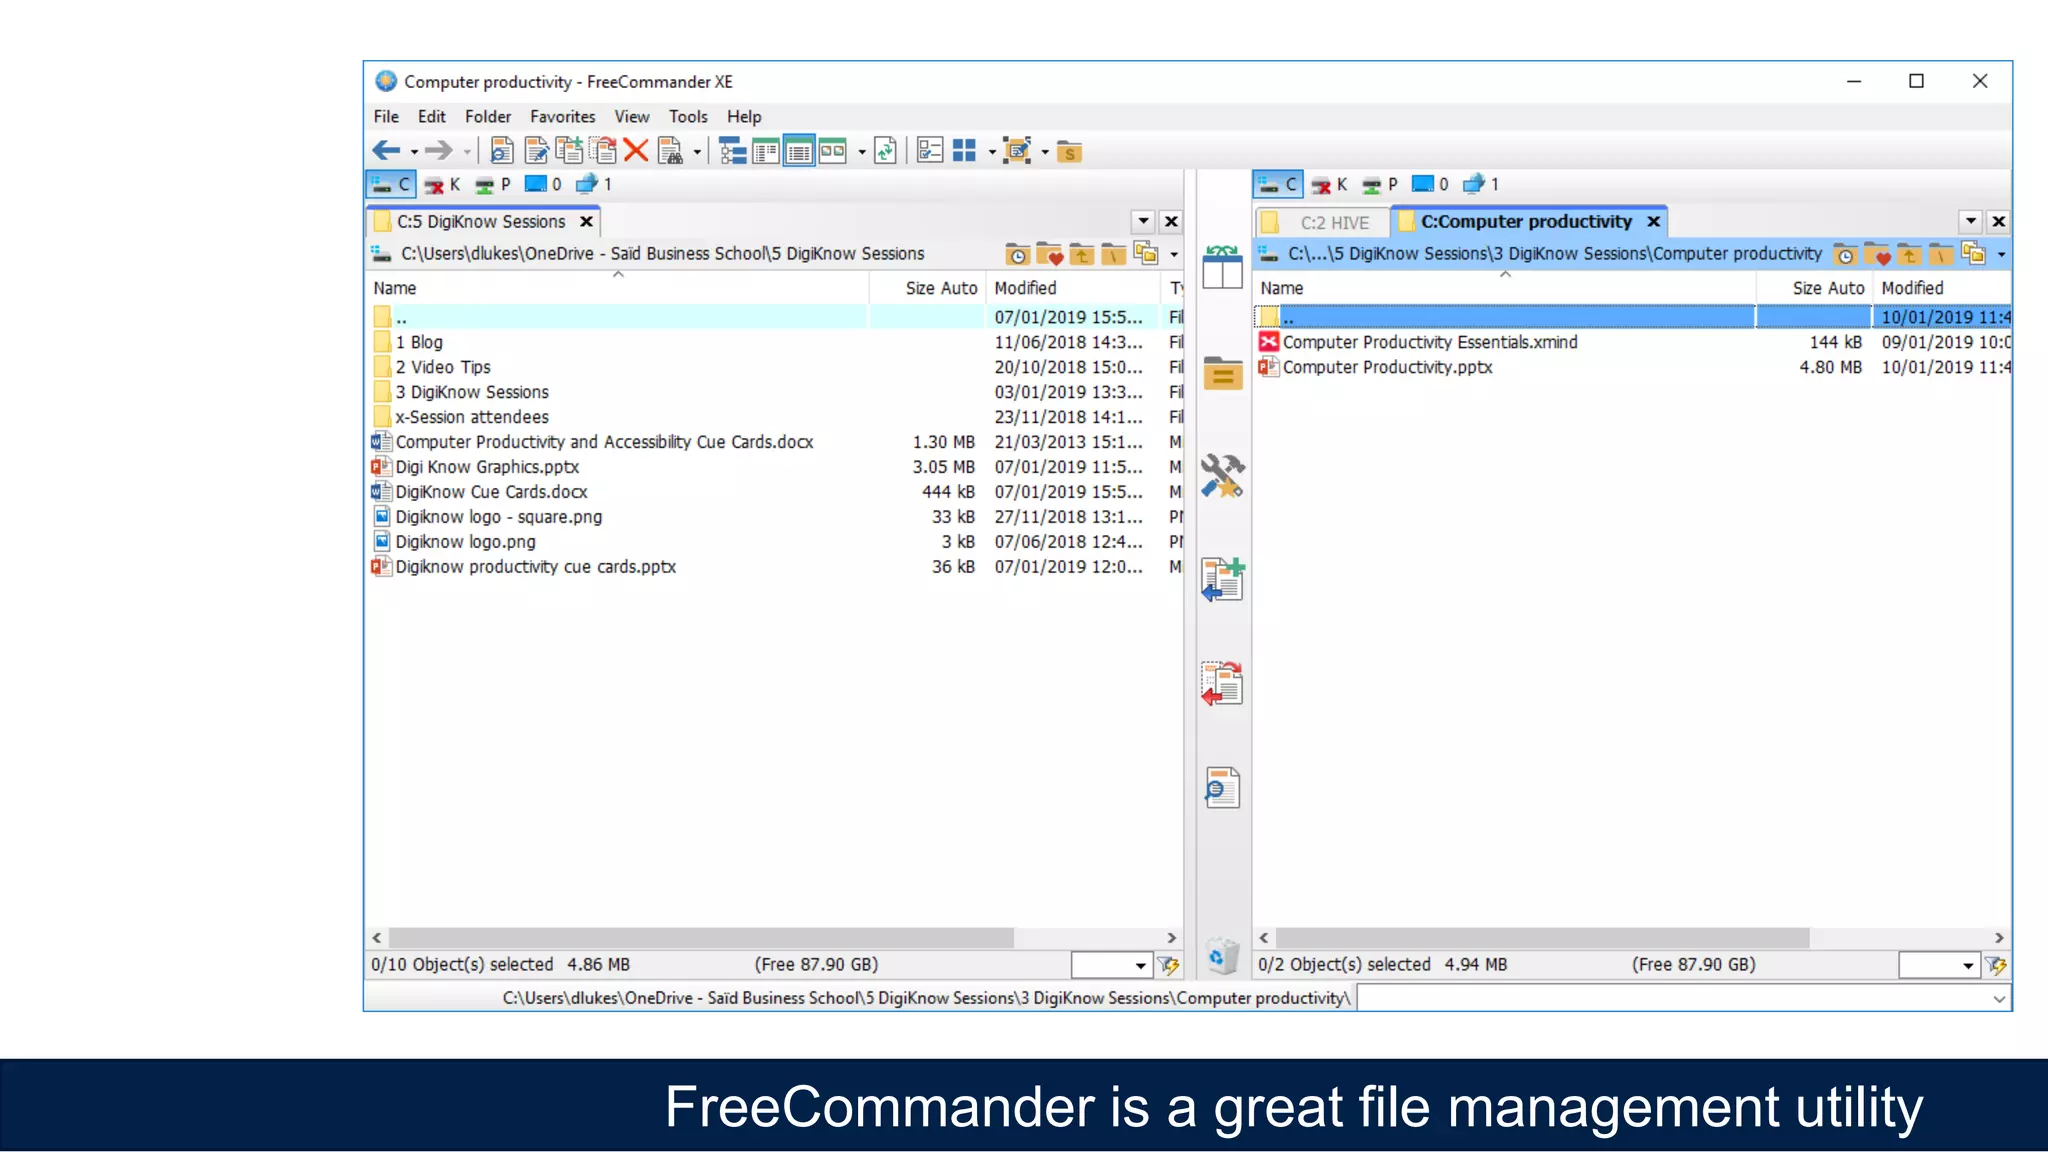Viewport: 2048px width, 1152px height.
Task: Click the folder tree view icon
Action: point(732,151)
